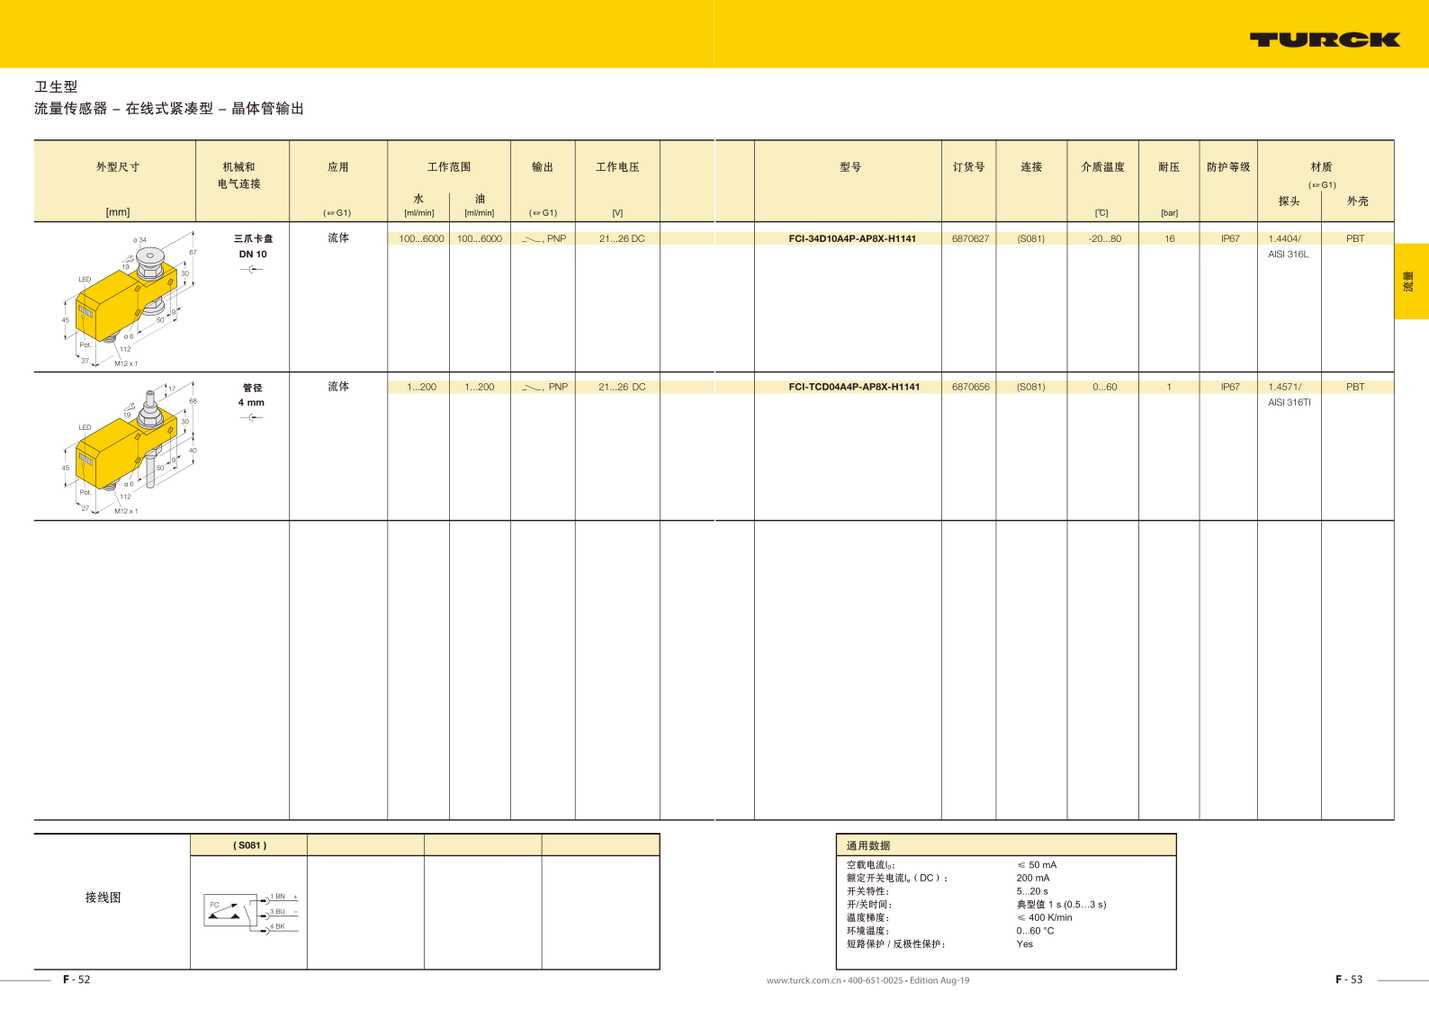This screenshot has height=1010, width=1429.
Task: Click the 1.4404/ AISI 316L probe material cell
Action: coord(1288,246)
